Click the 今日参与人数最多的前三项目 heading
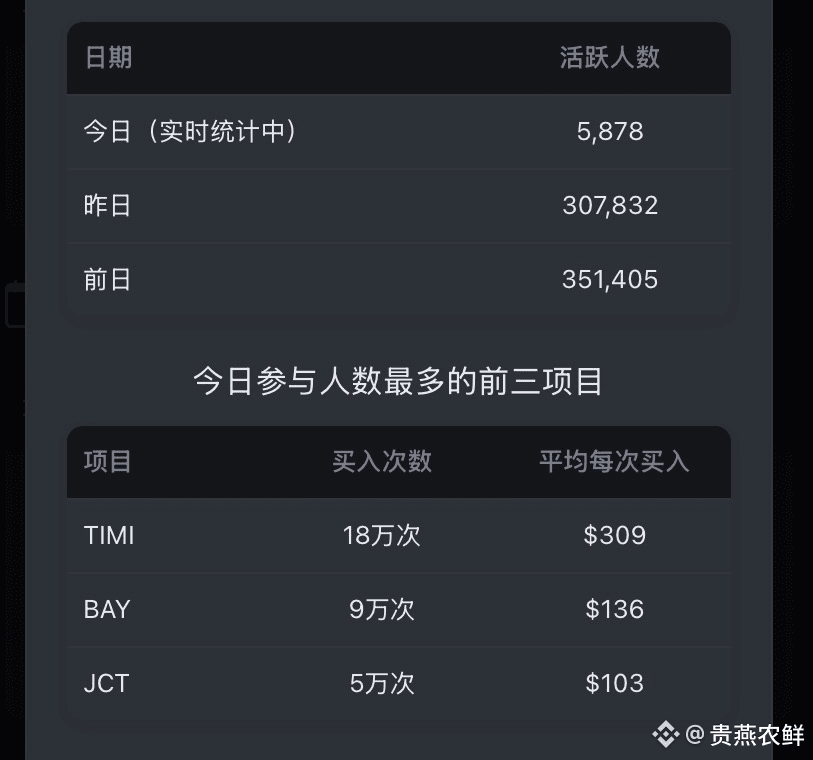This screenshot has width=813, height=760. pos(398,381)
